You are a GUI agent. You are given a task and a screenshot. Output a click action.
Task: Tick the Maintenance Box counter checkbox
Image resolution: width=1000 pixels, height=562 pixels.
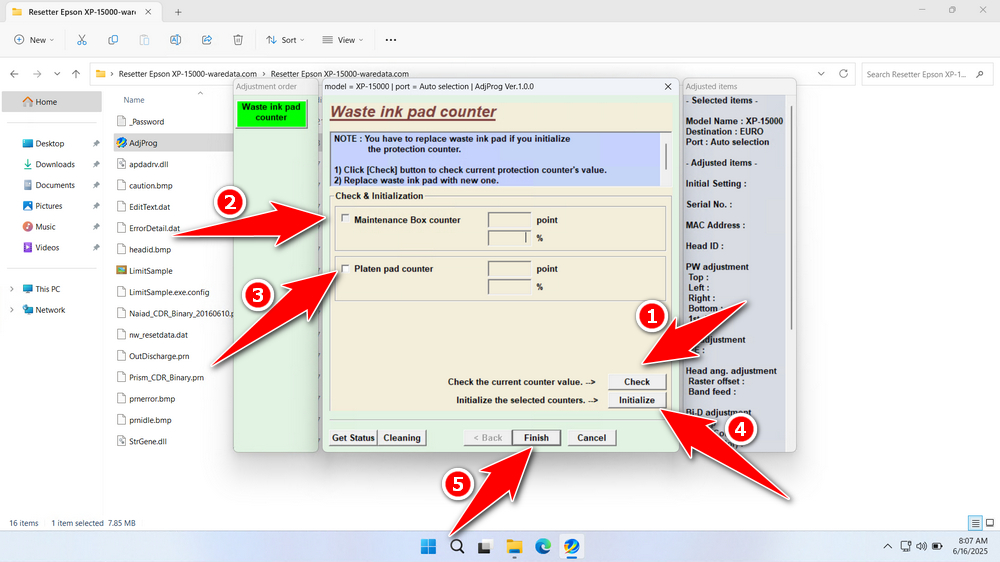click(345, 218)
